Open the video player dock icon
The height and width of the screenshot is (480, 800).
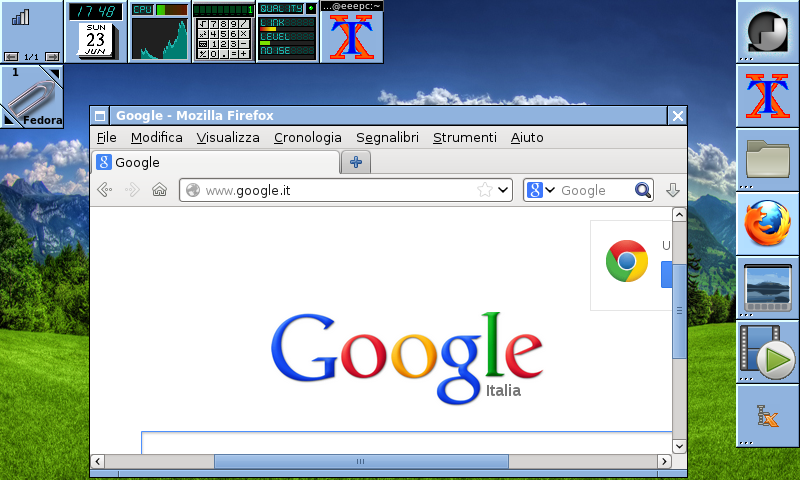(767, 352)
